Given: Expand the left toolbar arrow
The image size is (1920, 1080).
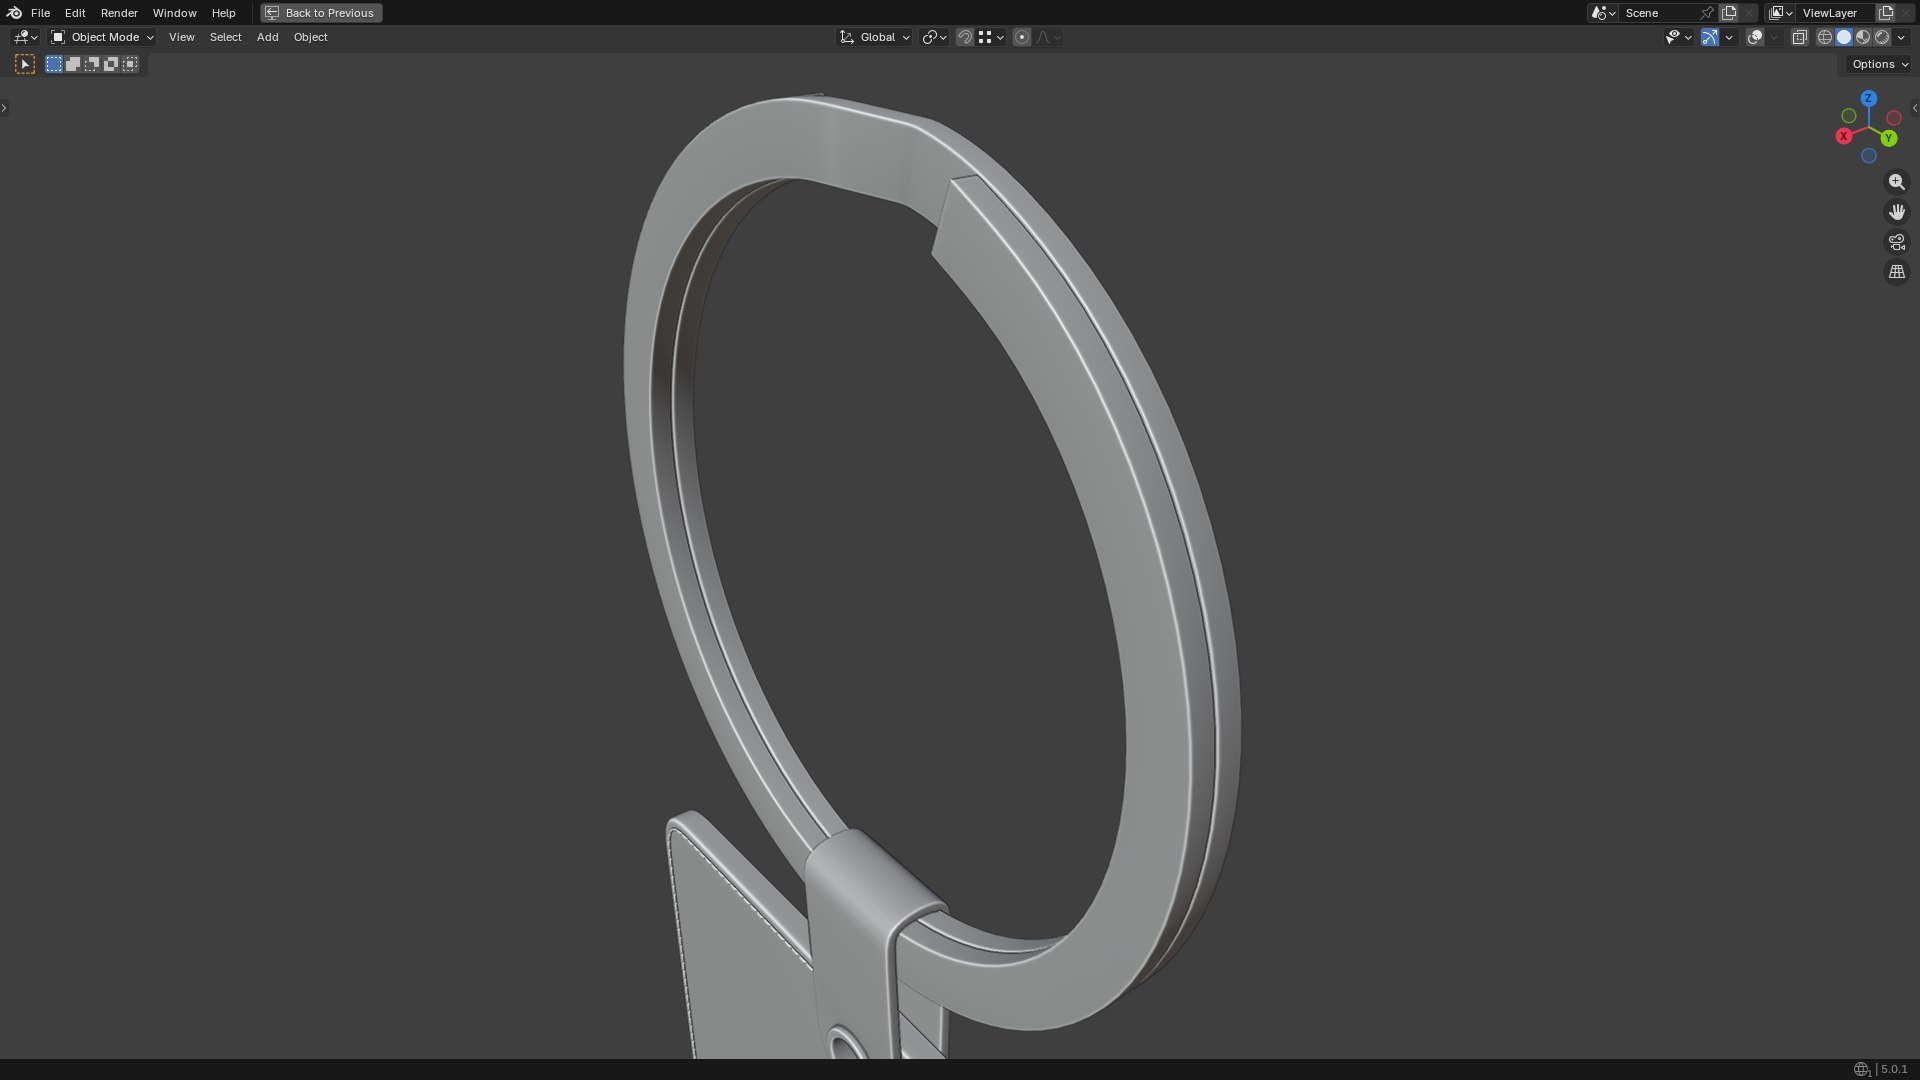Looking at the screenshot, I should click(x=4, y=108).
